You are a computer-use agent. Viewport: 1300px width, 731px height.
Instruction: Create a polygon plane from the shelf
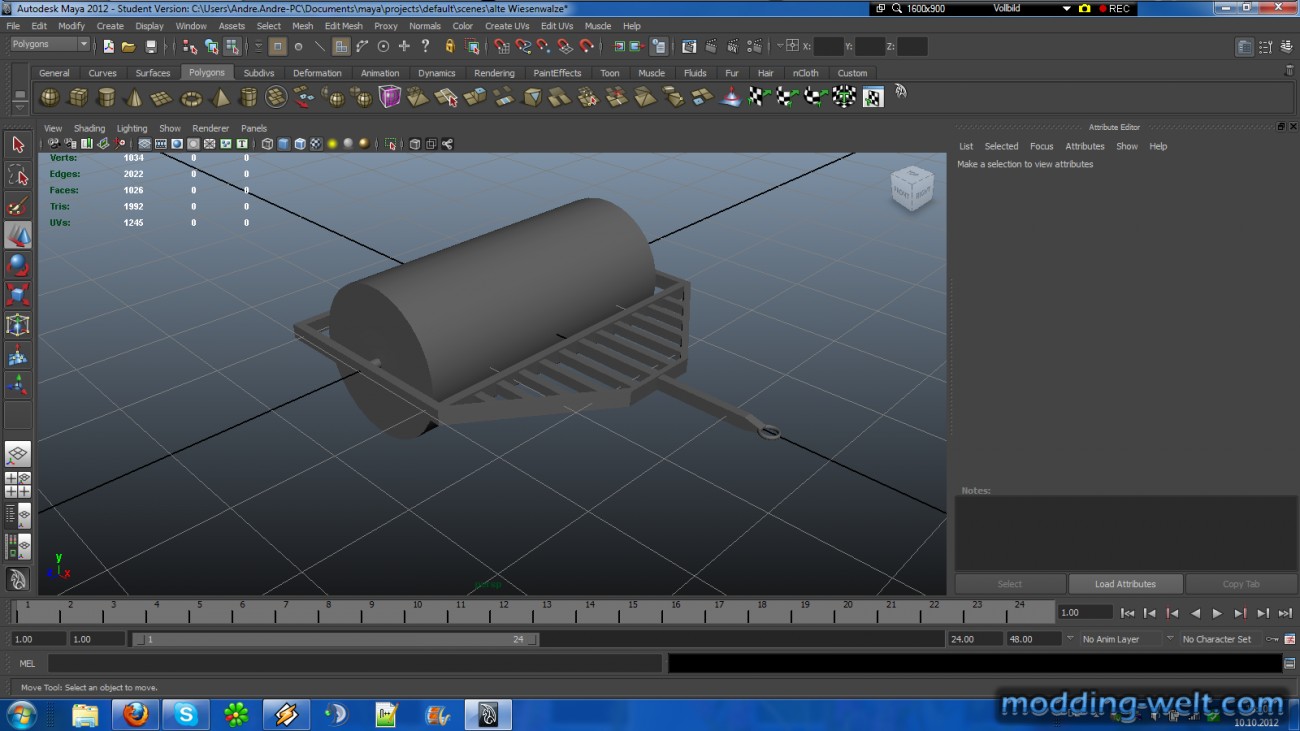click(161, 97)
